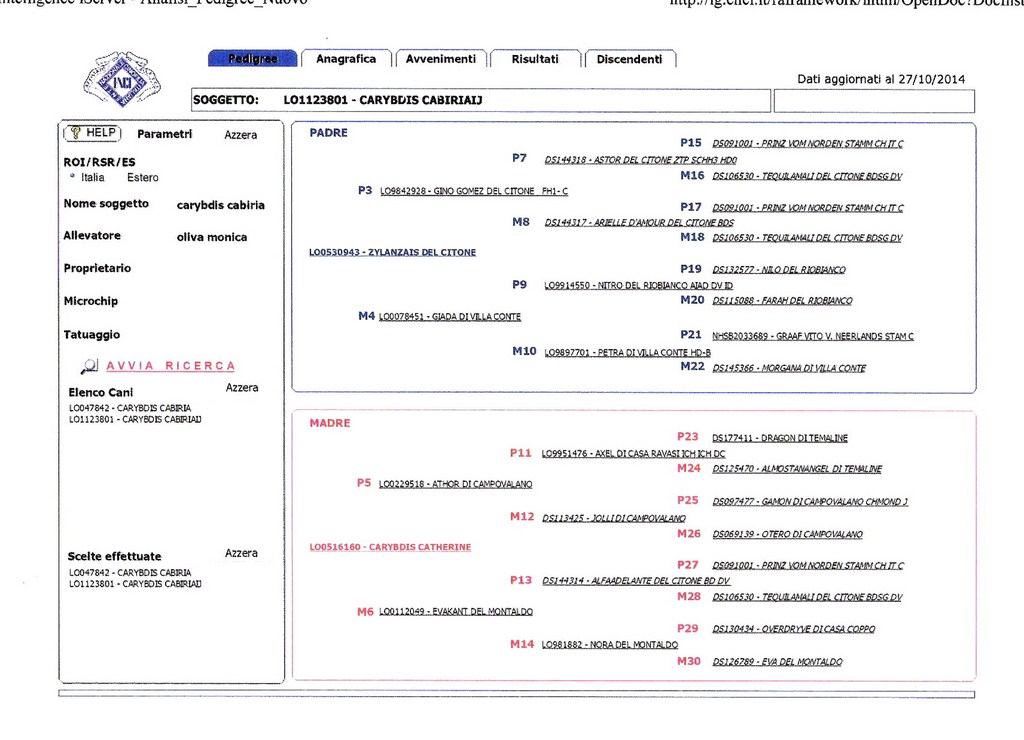Open P13 ALFAADELANTE DEL CITONE link
This screenshot has width=1024, height=740.
[x=636, y=581]
